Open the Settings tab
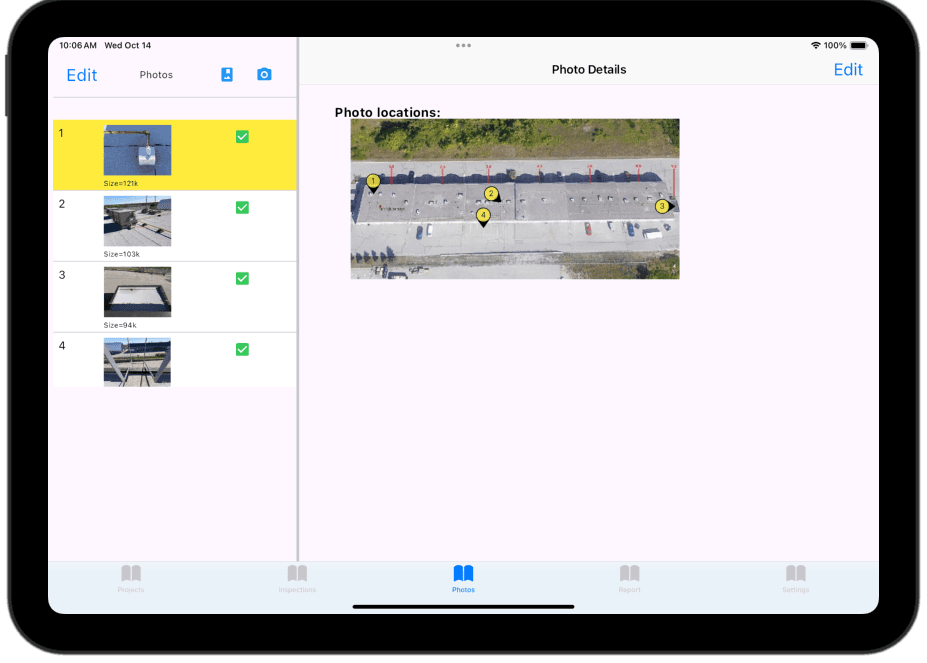Image resolution: width=927 pixels, height=663 pixels. (796, 579)
